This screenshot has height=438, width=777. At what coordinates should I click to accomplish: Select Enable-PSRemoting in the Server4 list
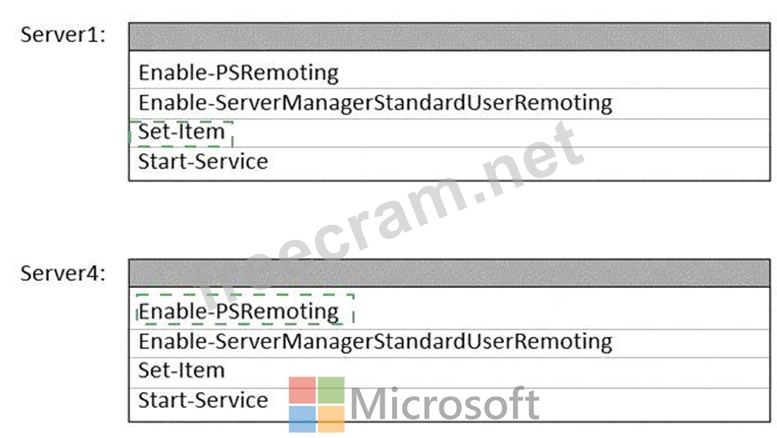tap(238, 312)
